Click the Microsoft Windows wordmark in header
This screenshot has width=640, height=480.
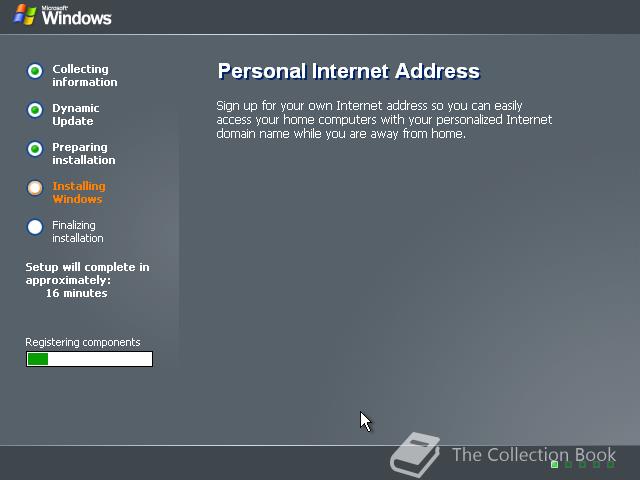click(76, 16)
